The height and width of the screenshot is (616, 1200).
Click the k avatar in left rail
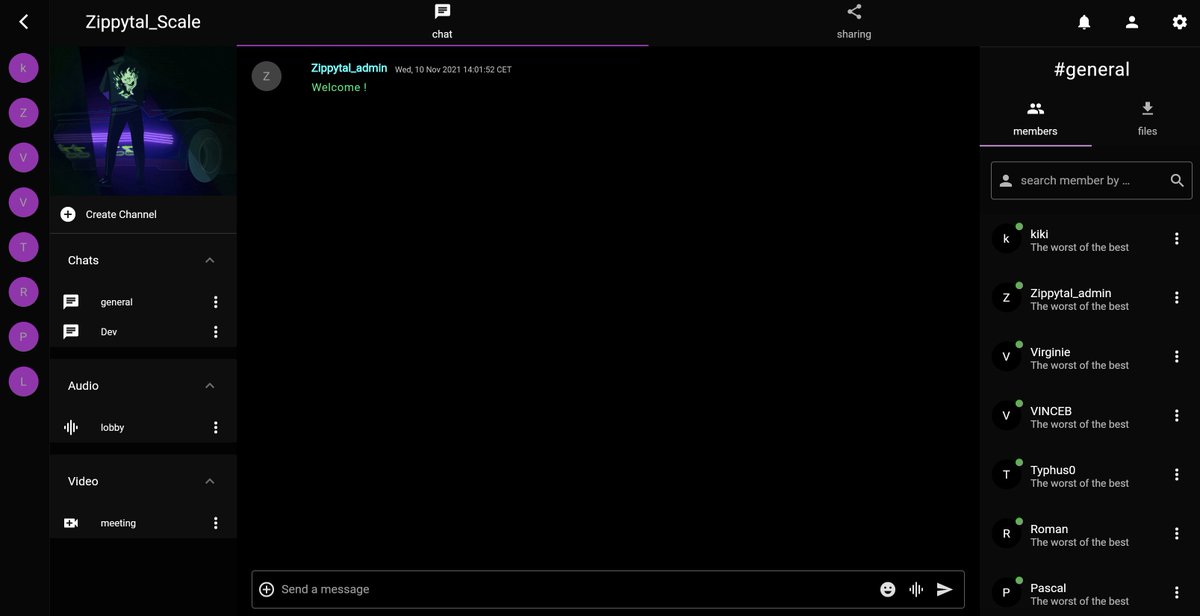click(x=23, y=68)
